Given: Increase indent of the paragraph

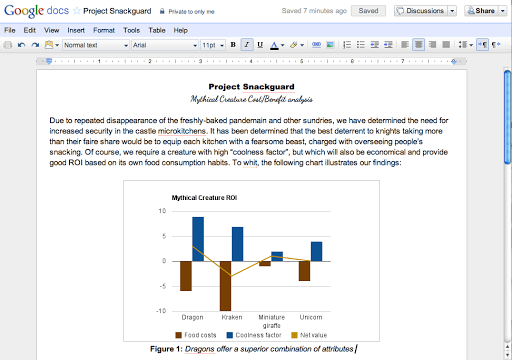Looking at the screenshot, I should click(388, 45).
